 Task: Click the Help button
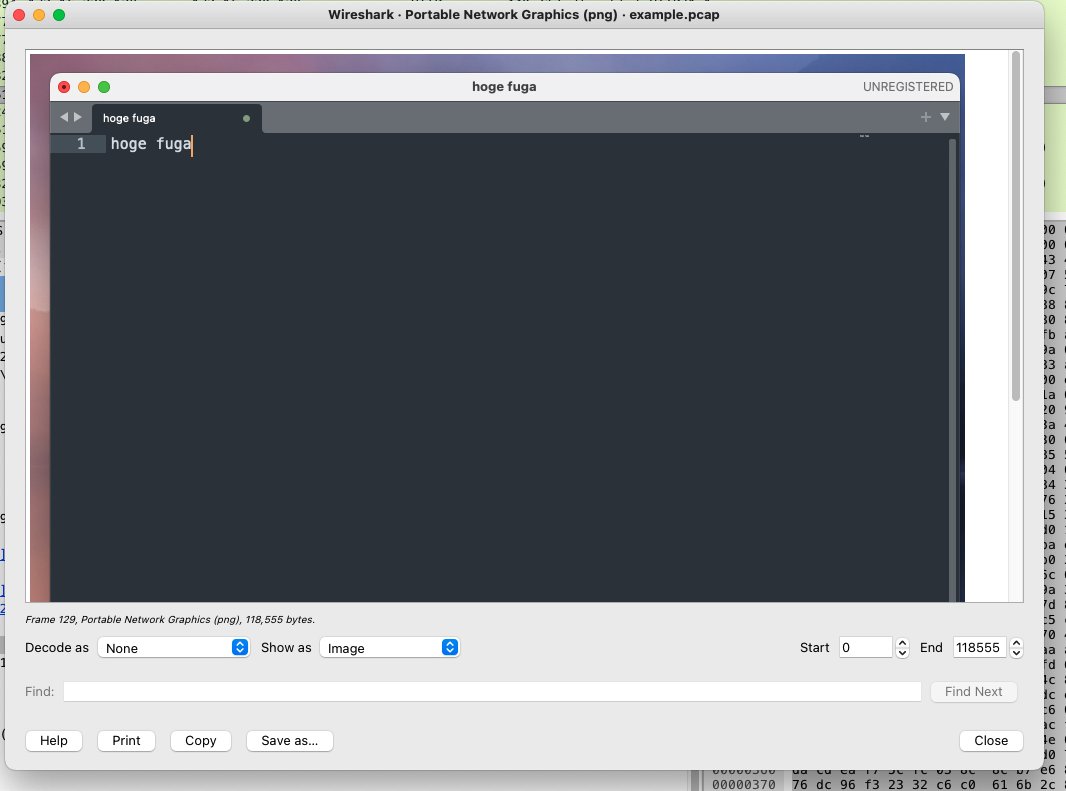tap(54, 741)
